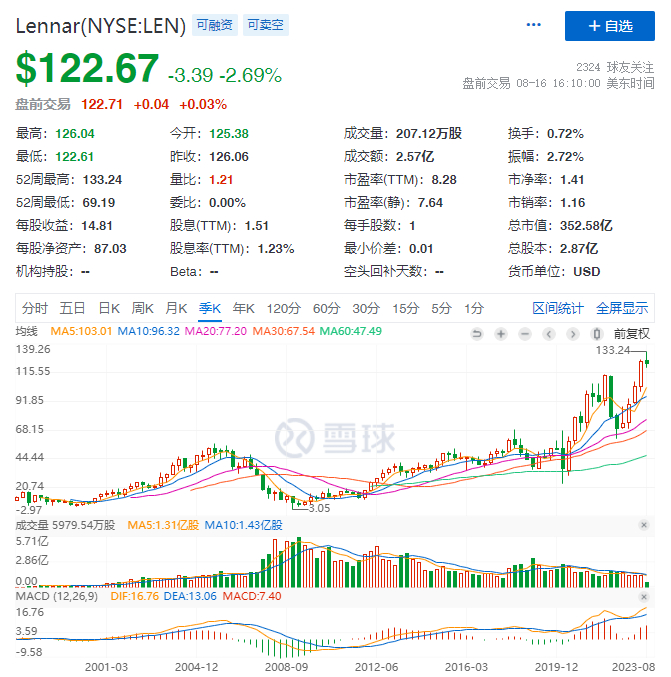Image resolution: width=671 pixels, height=677 pixels.
Task: Click the 盘前交易 price 122.71
Action: tap(102, 104)
